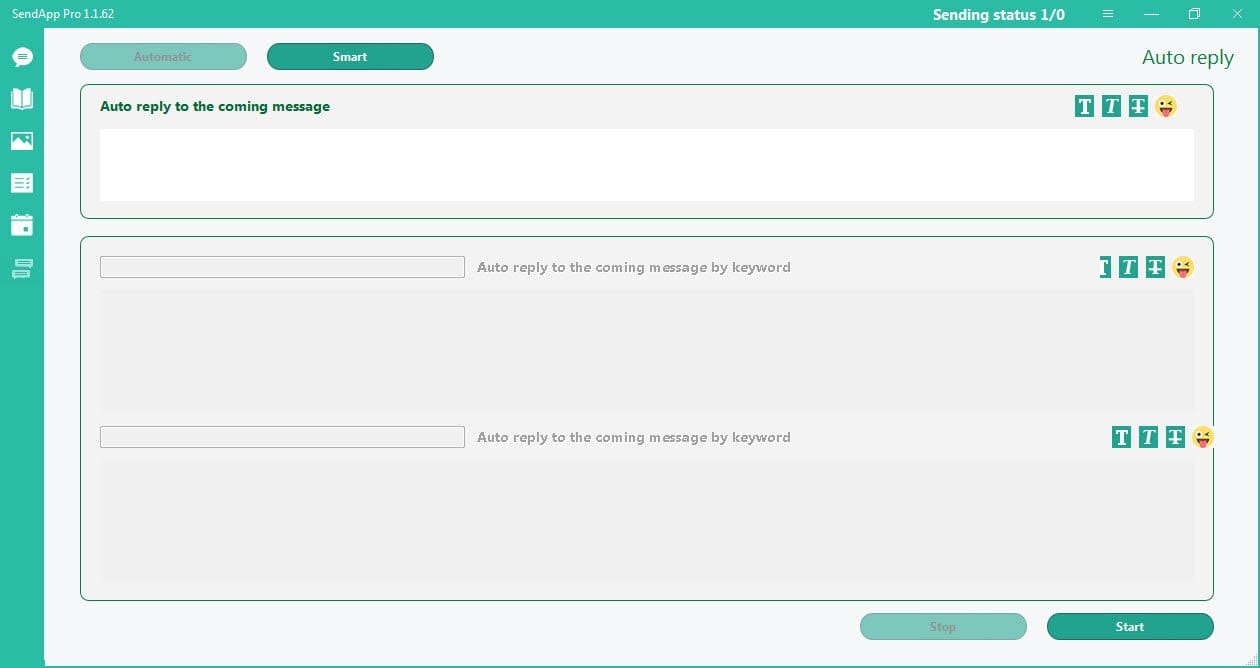Open the hamburger menu in title bar
This screenshot has width=1260, height=668.
click(1108, 14)
